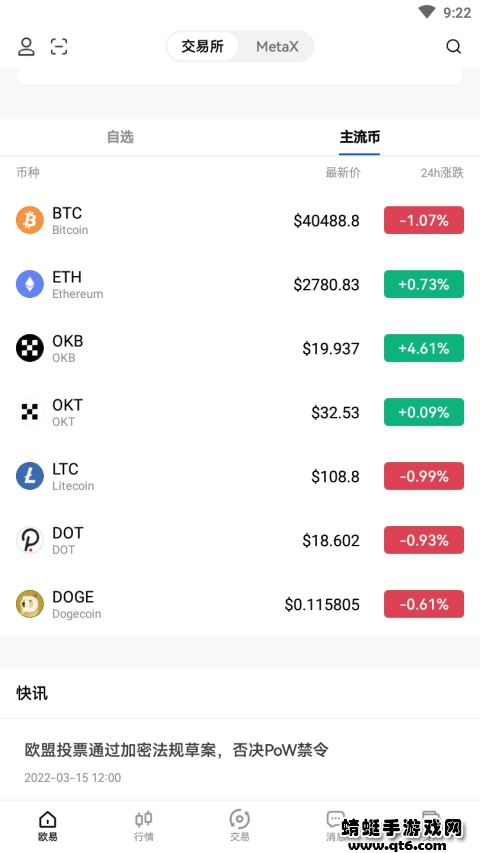The image size is (480, 853).
Task: Sort by 24h涨跌 column header
Action: 442,173
